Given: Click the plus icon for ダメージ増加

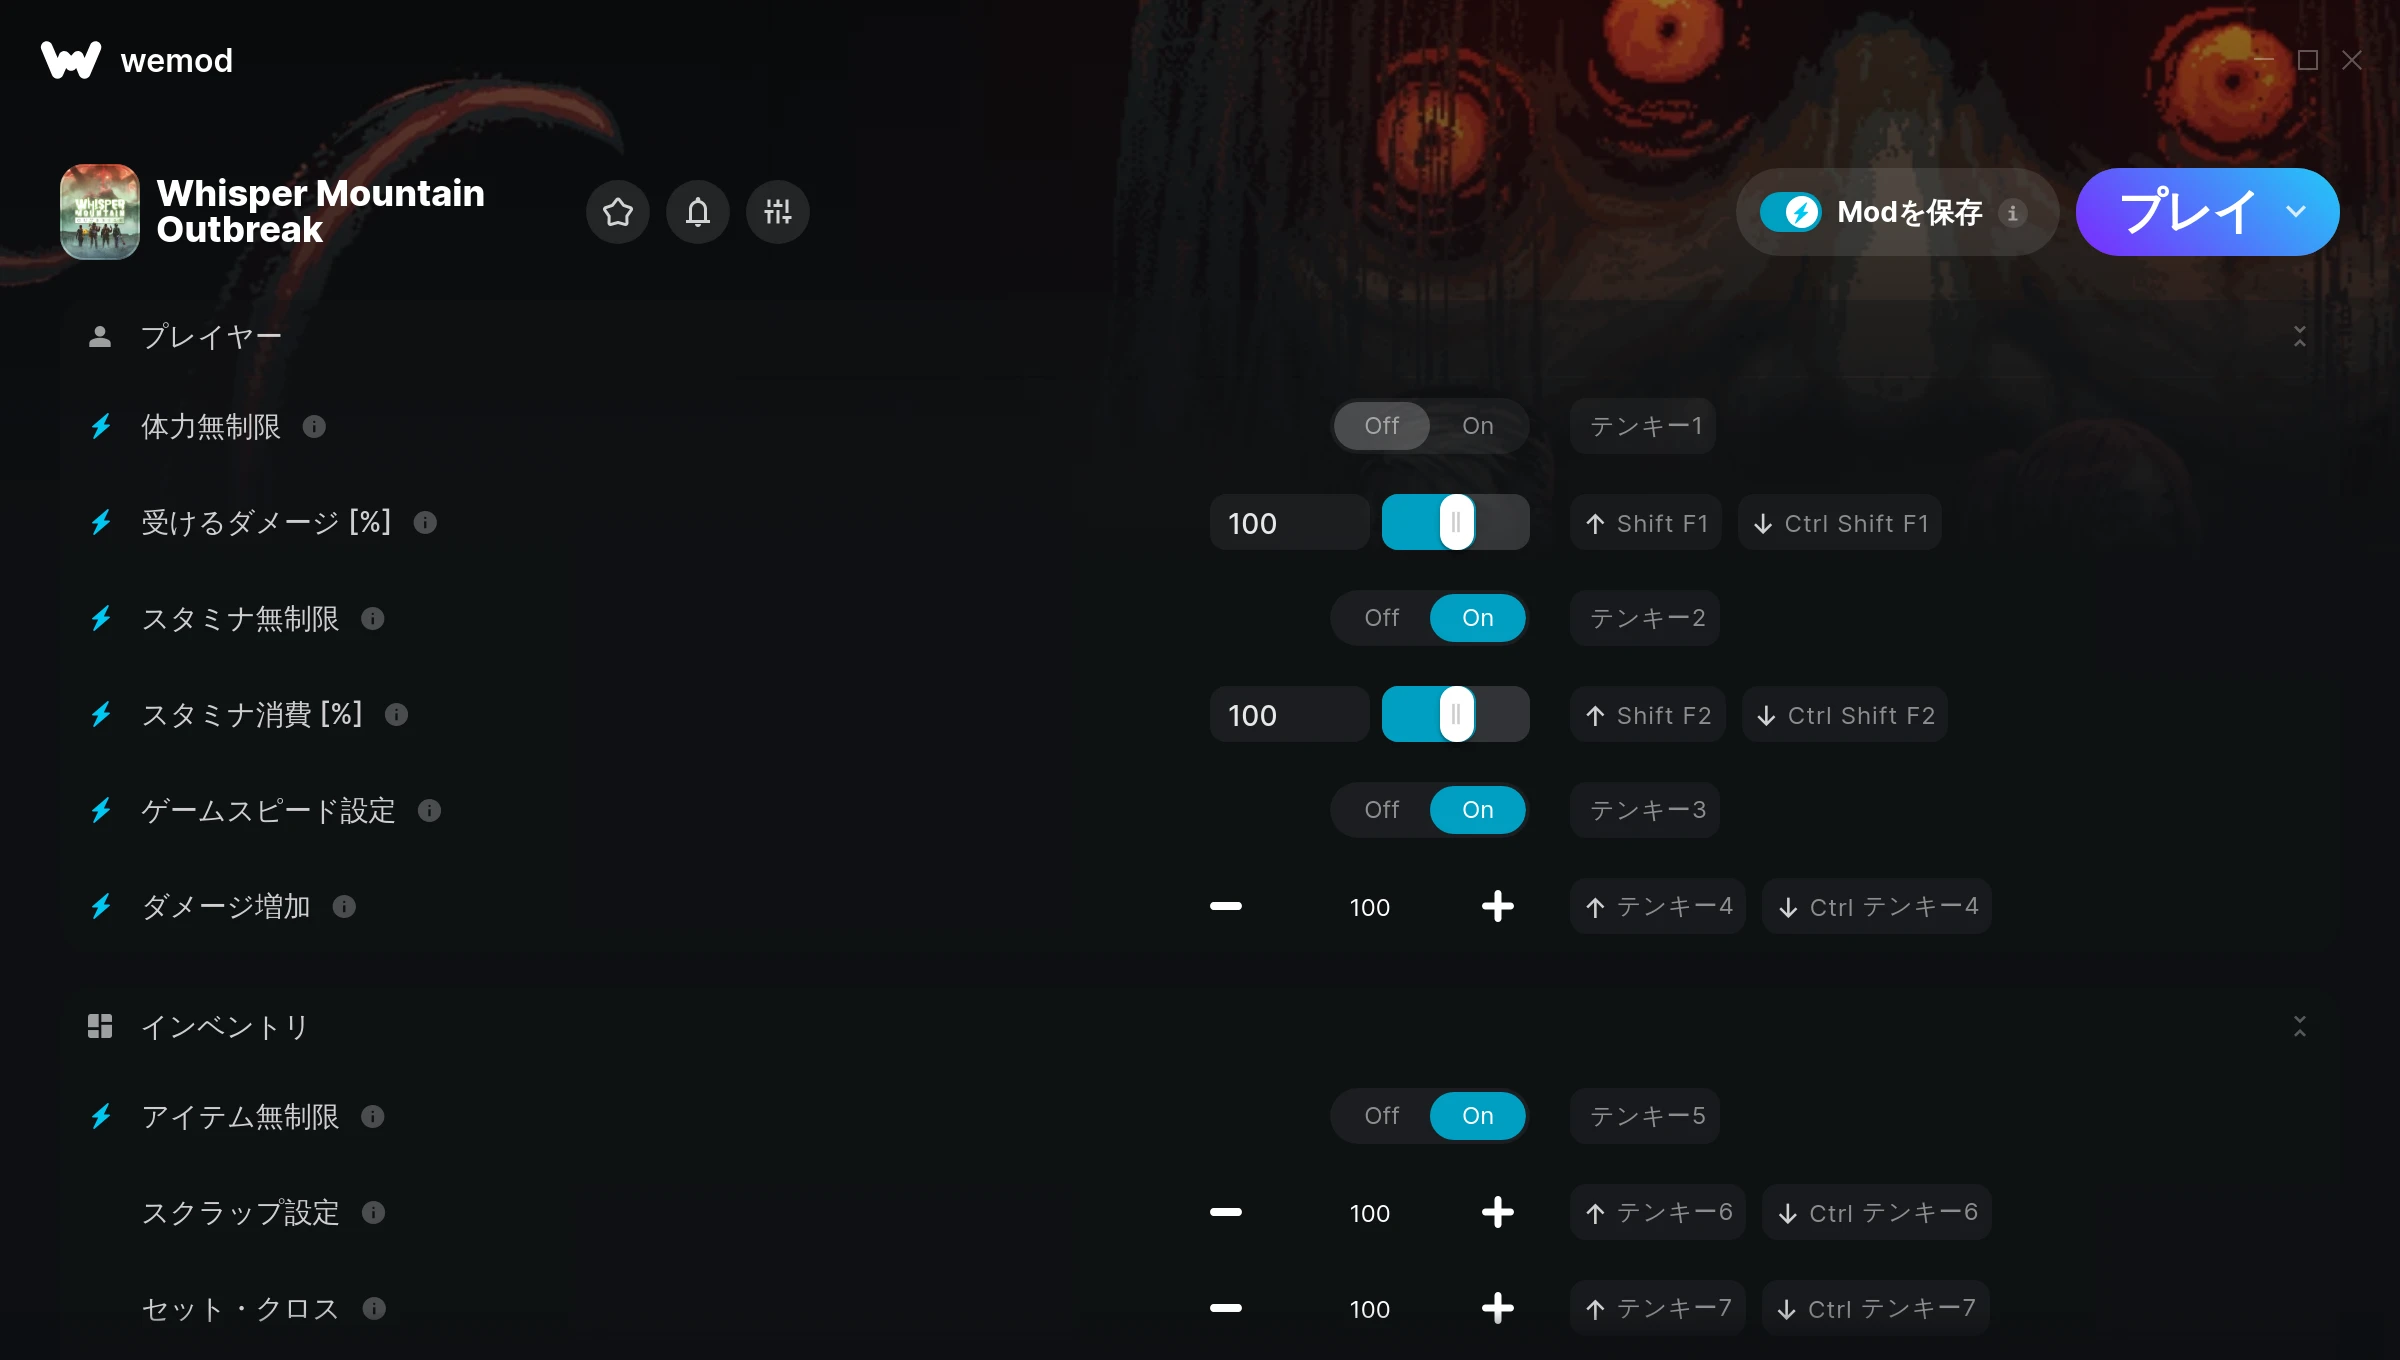Looking at the screenshot, I should coord(1497,907).
